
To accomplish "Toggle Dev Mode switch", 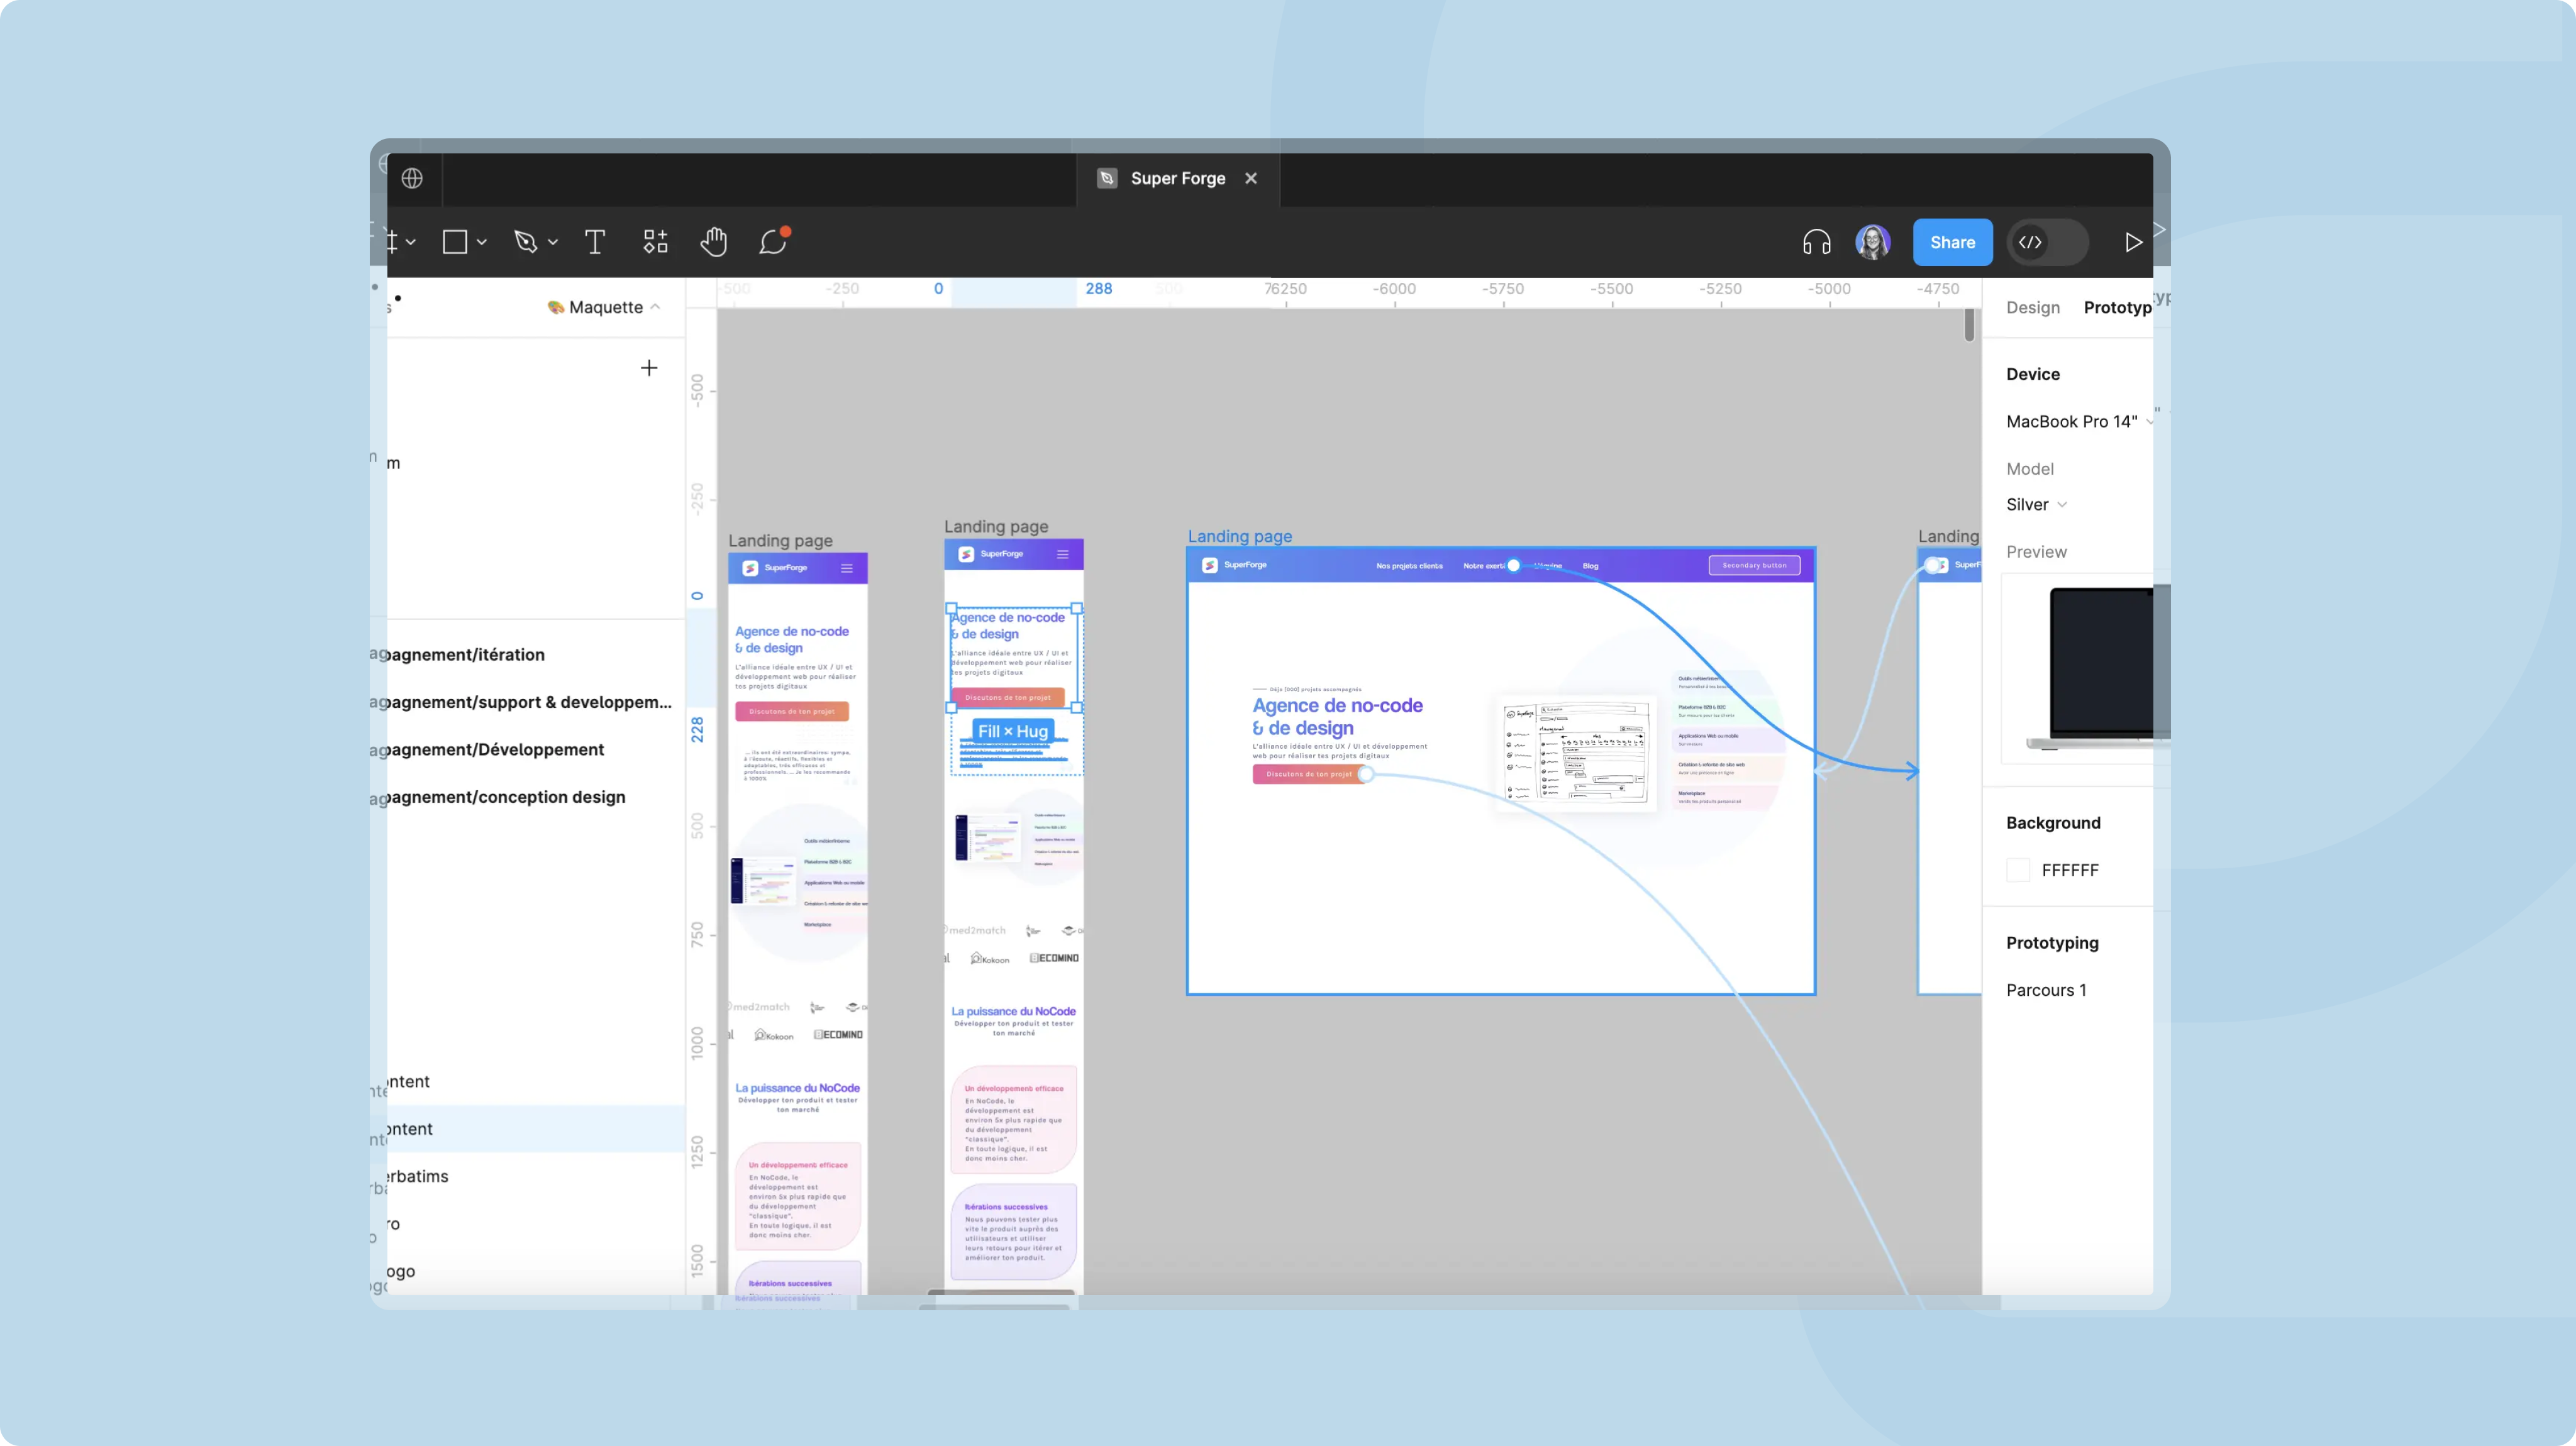I will [2048, 242].
